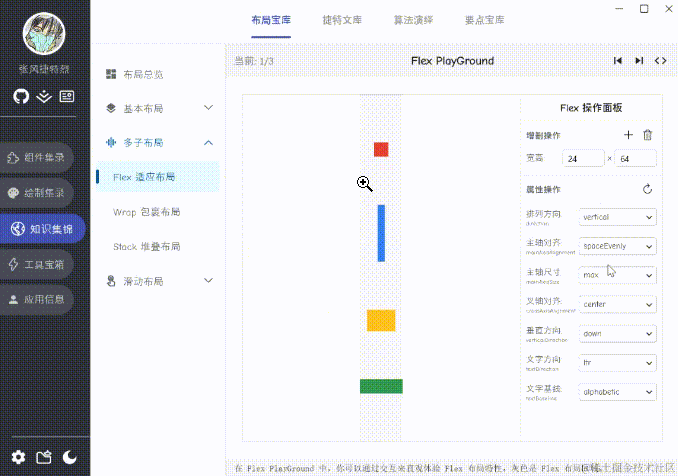This screenshot has width=678, height=476.
Task: Open the 垂直方向 dropdown showing down
Action: point(617,334)
